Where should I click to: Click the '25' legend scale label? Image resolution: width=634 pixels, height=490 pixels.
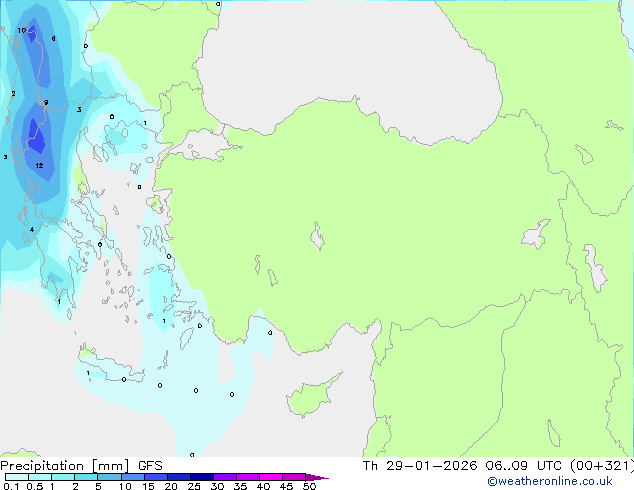pyautogui.click(x=194, y=486)
